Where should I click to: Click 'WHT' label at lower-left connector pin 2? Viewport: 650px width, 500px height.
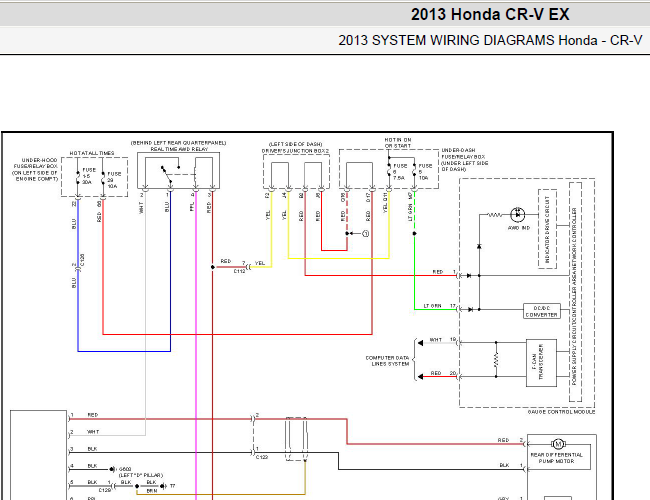[x=93, y=432]
